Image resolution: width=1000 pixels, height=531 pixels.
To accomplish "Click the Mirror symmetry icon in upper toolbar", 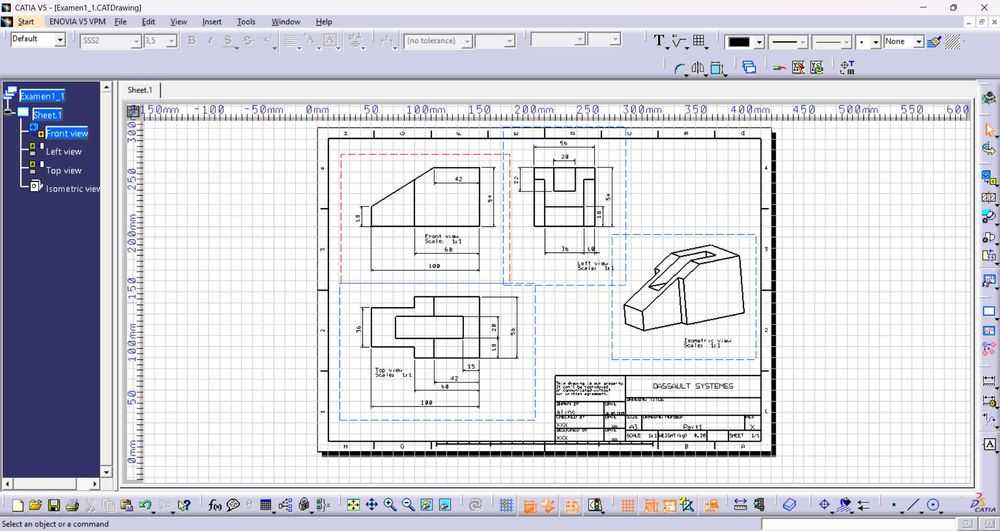I will [x=698, y=67].
